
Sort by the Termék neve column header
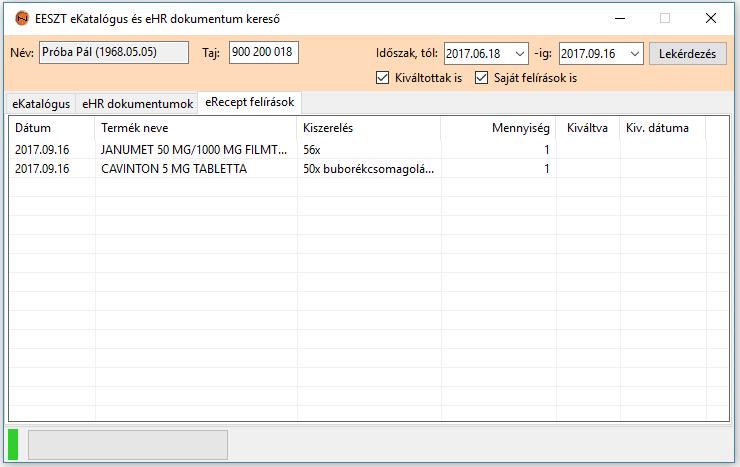(196, 128)
